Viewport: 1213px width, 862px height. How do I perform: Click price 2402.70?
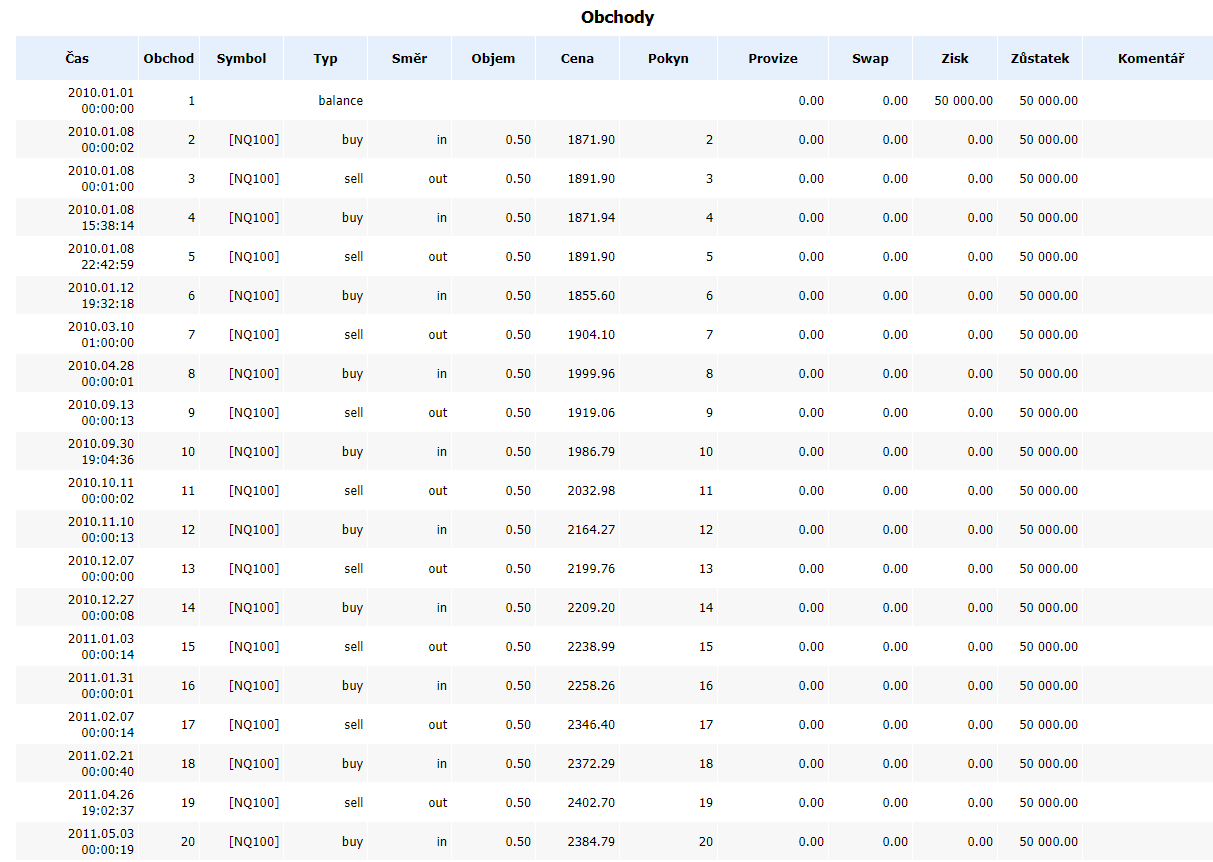(x=591, y=803)
